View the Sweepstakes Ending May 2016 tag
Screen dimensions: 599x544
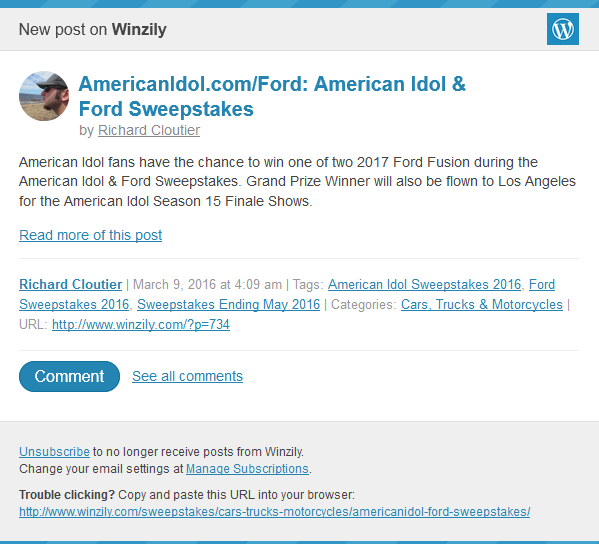pyautogui.click(x=228, y=304)
